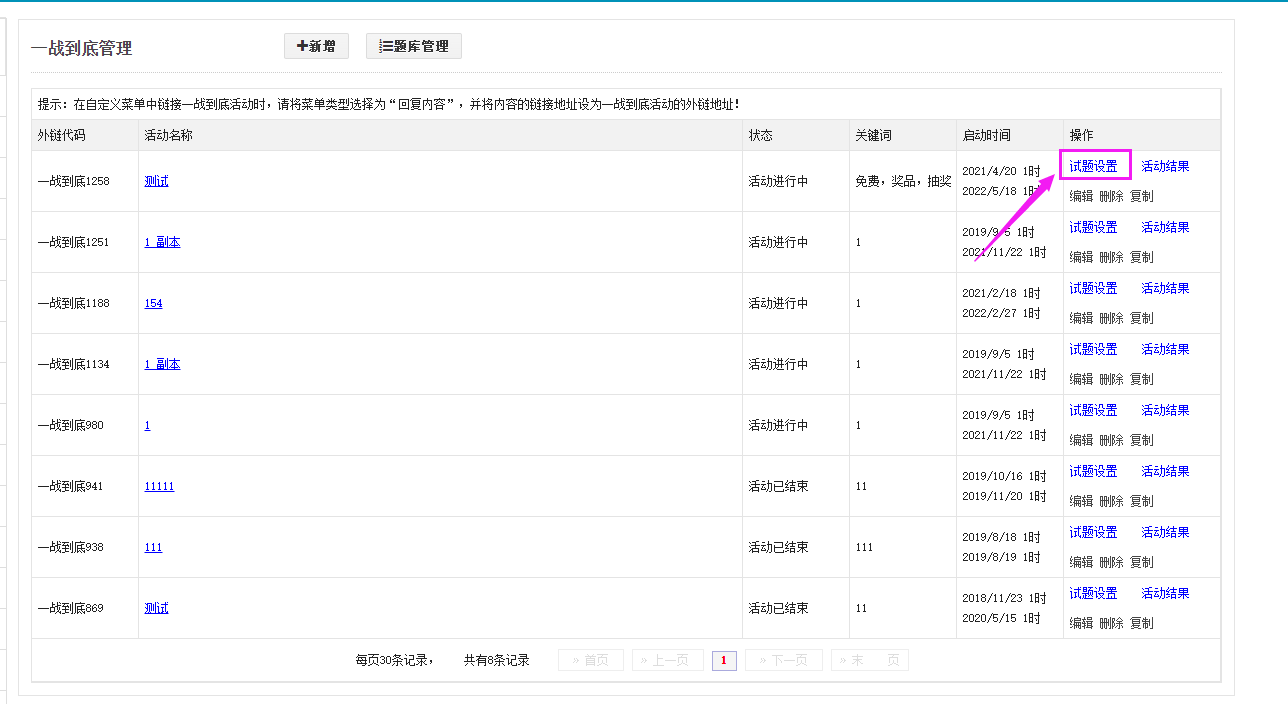
Task: Open the activity name link "11111"
Action: coord(159,486)
